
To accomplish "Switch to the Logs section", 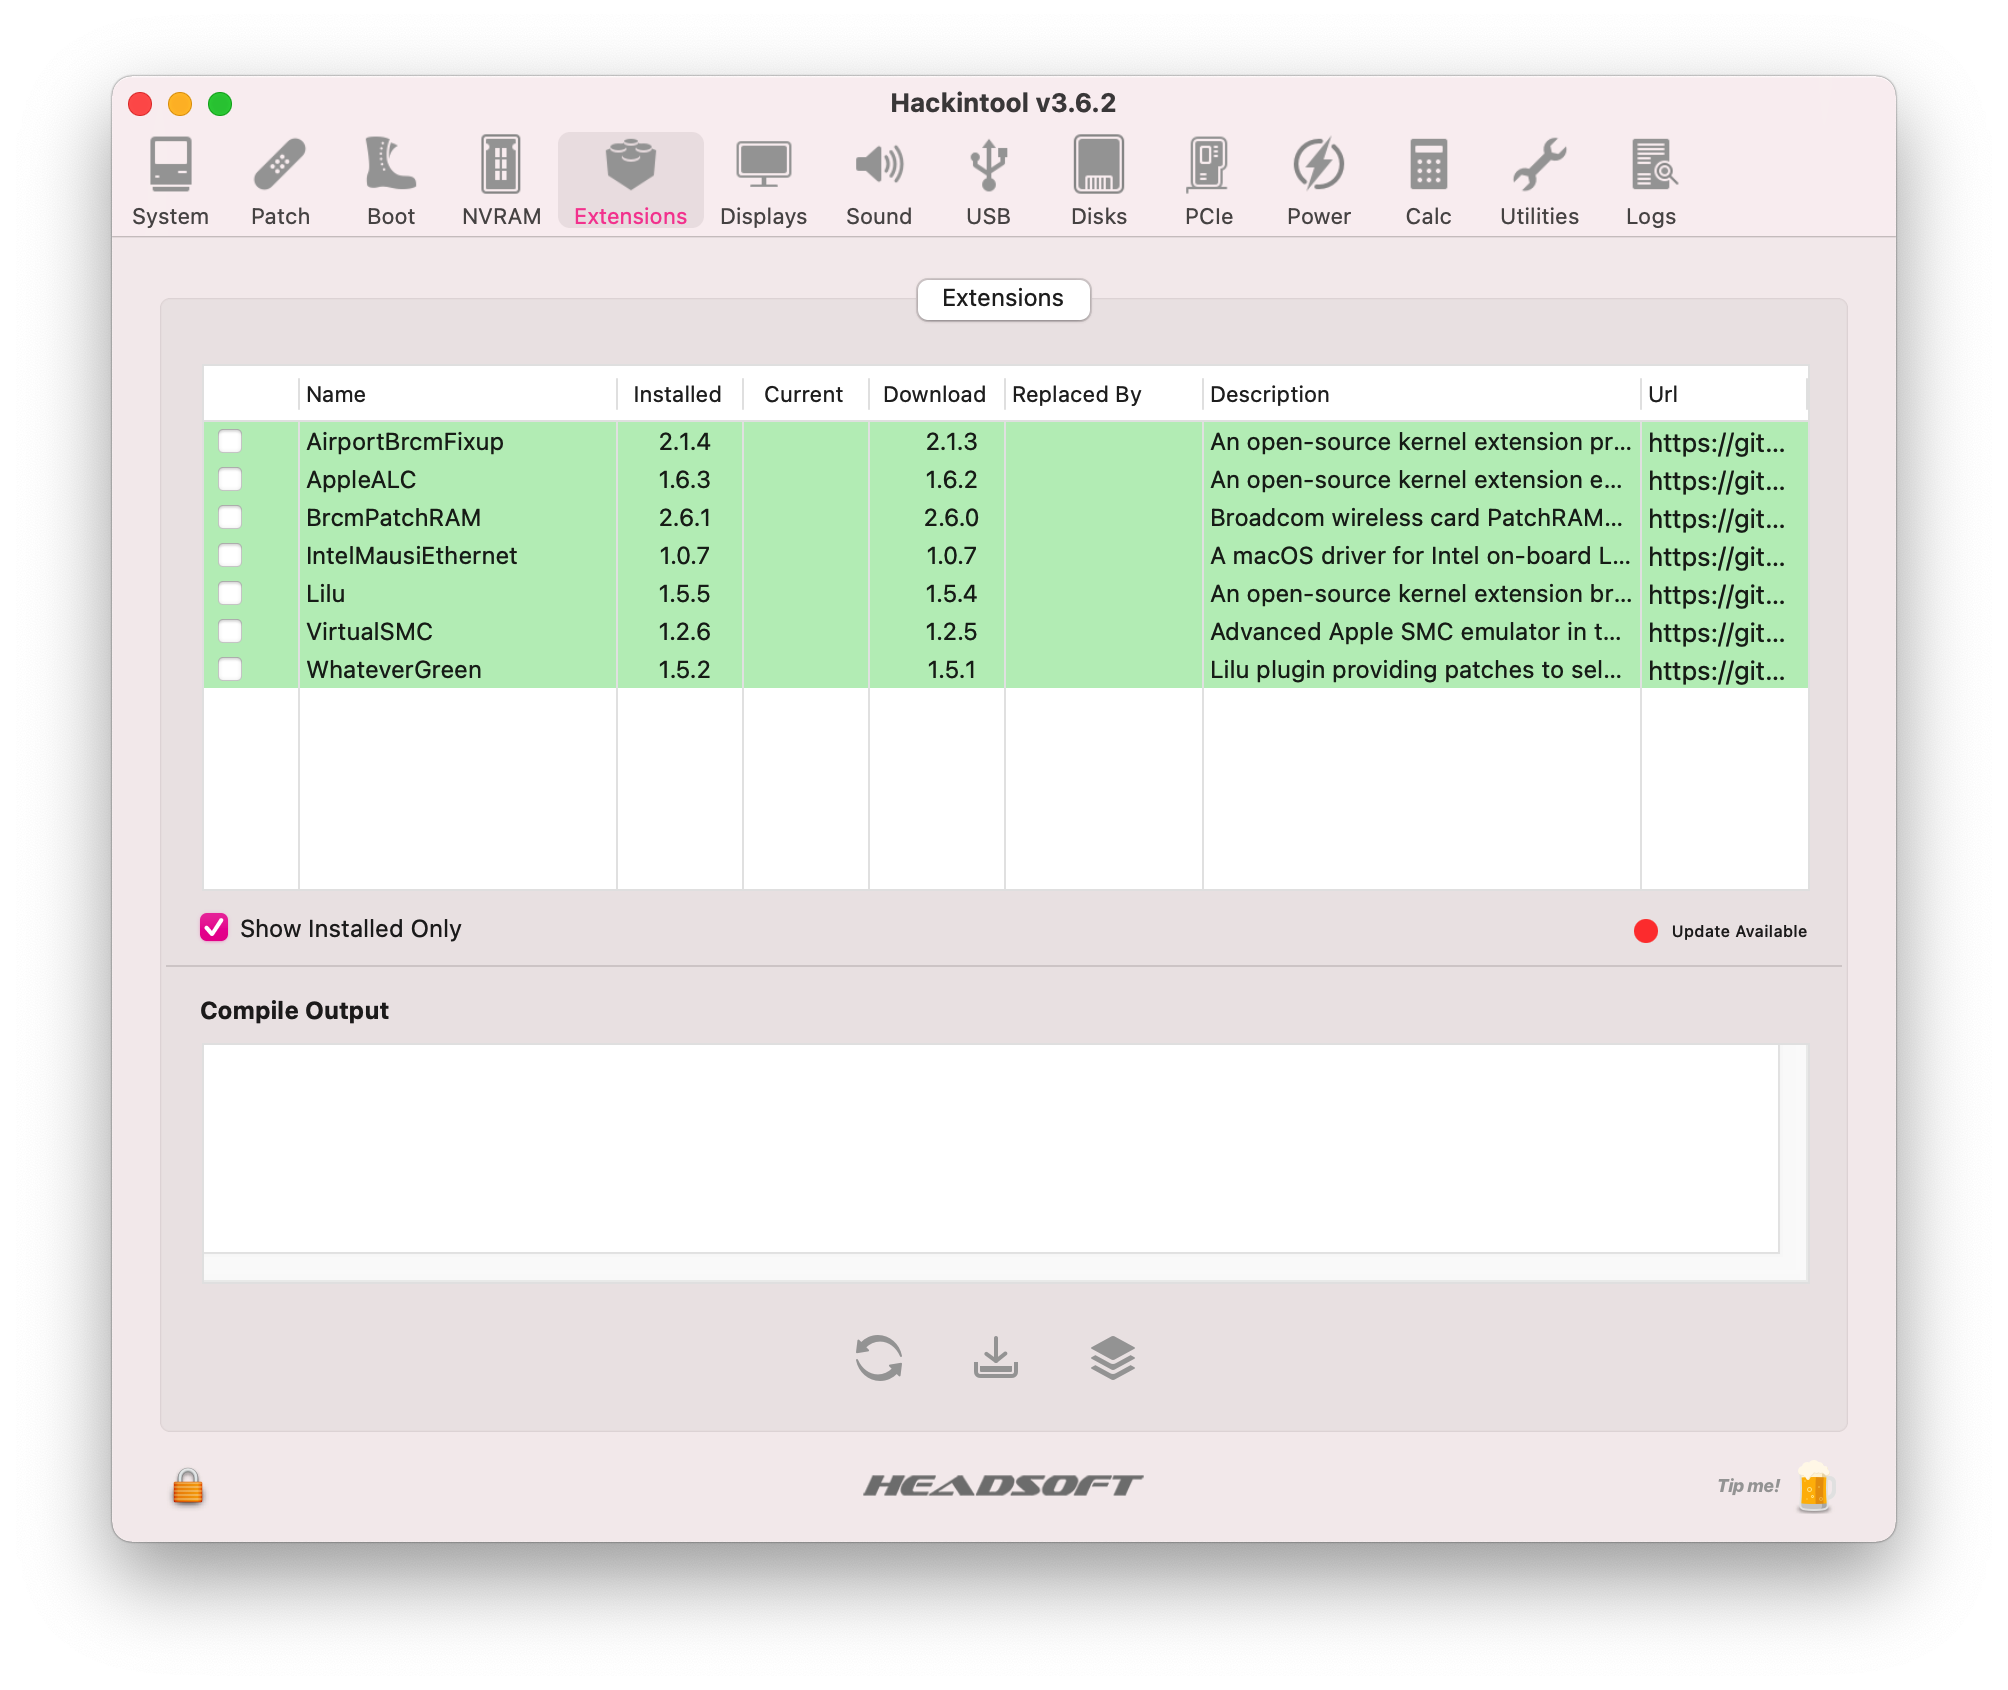I will click(x=1651, y=181).
